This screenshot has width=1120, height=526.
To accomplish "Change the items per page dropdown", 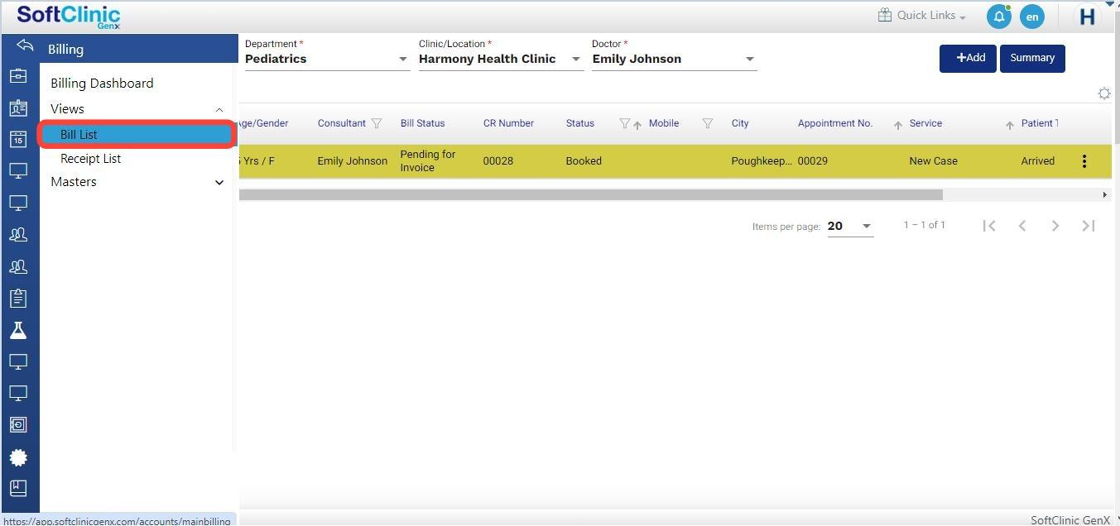I will [850, 226].
